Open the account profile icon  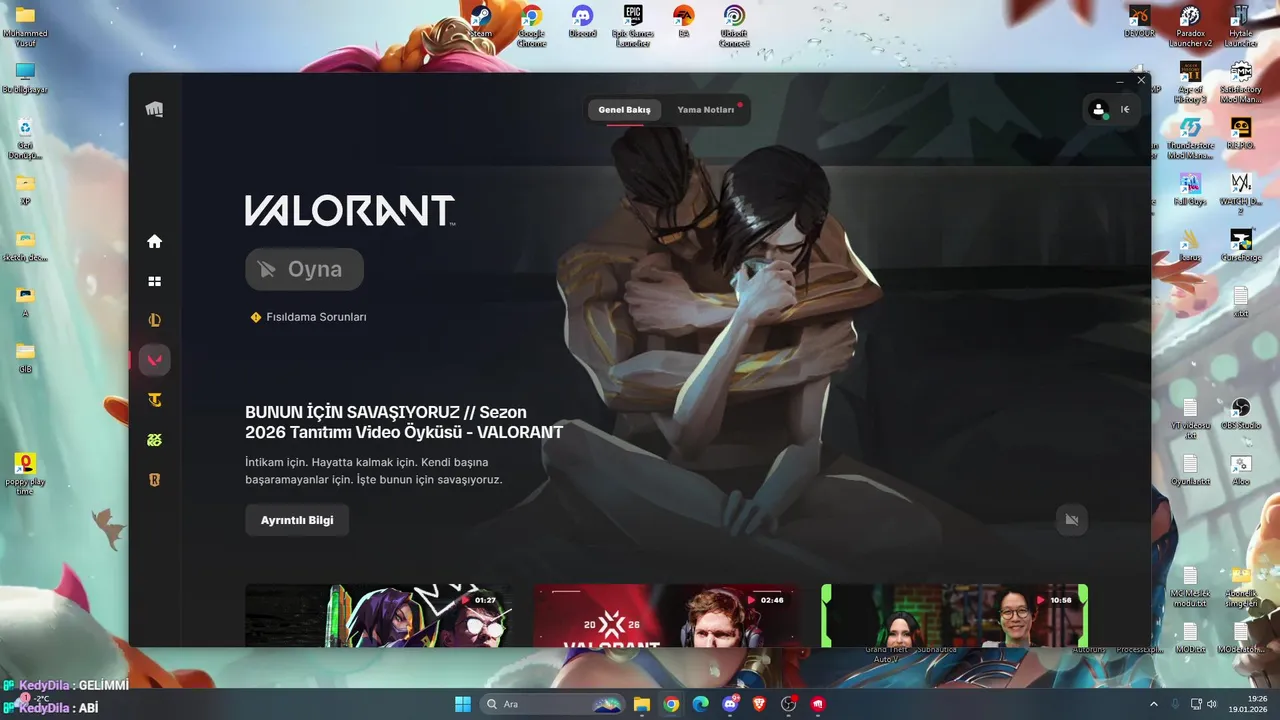(x=1099, y=110)
